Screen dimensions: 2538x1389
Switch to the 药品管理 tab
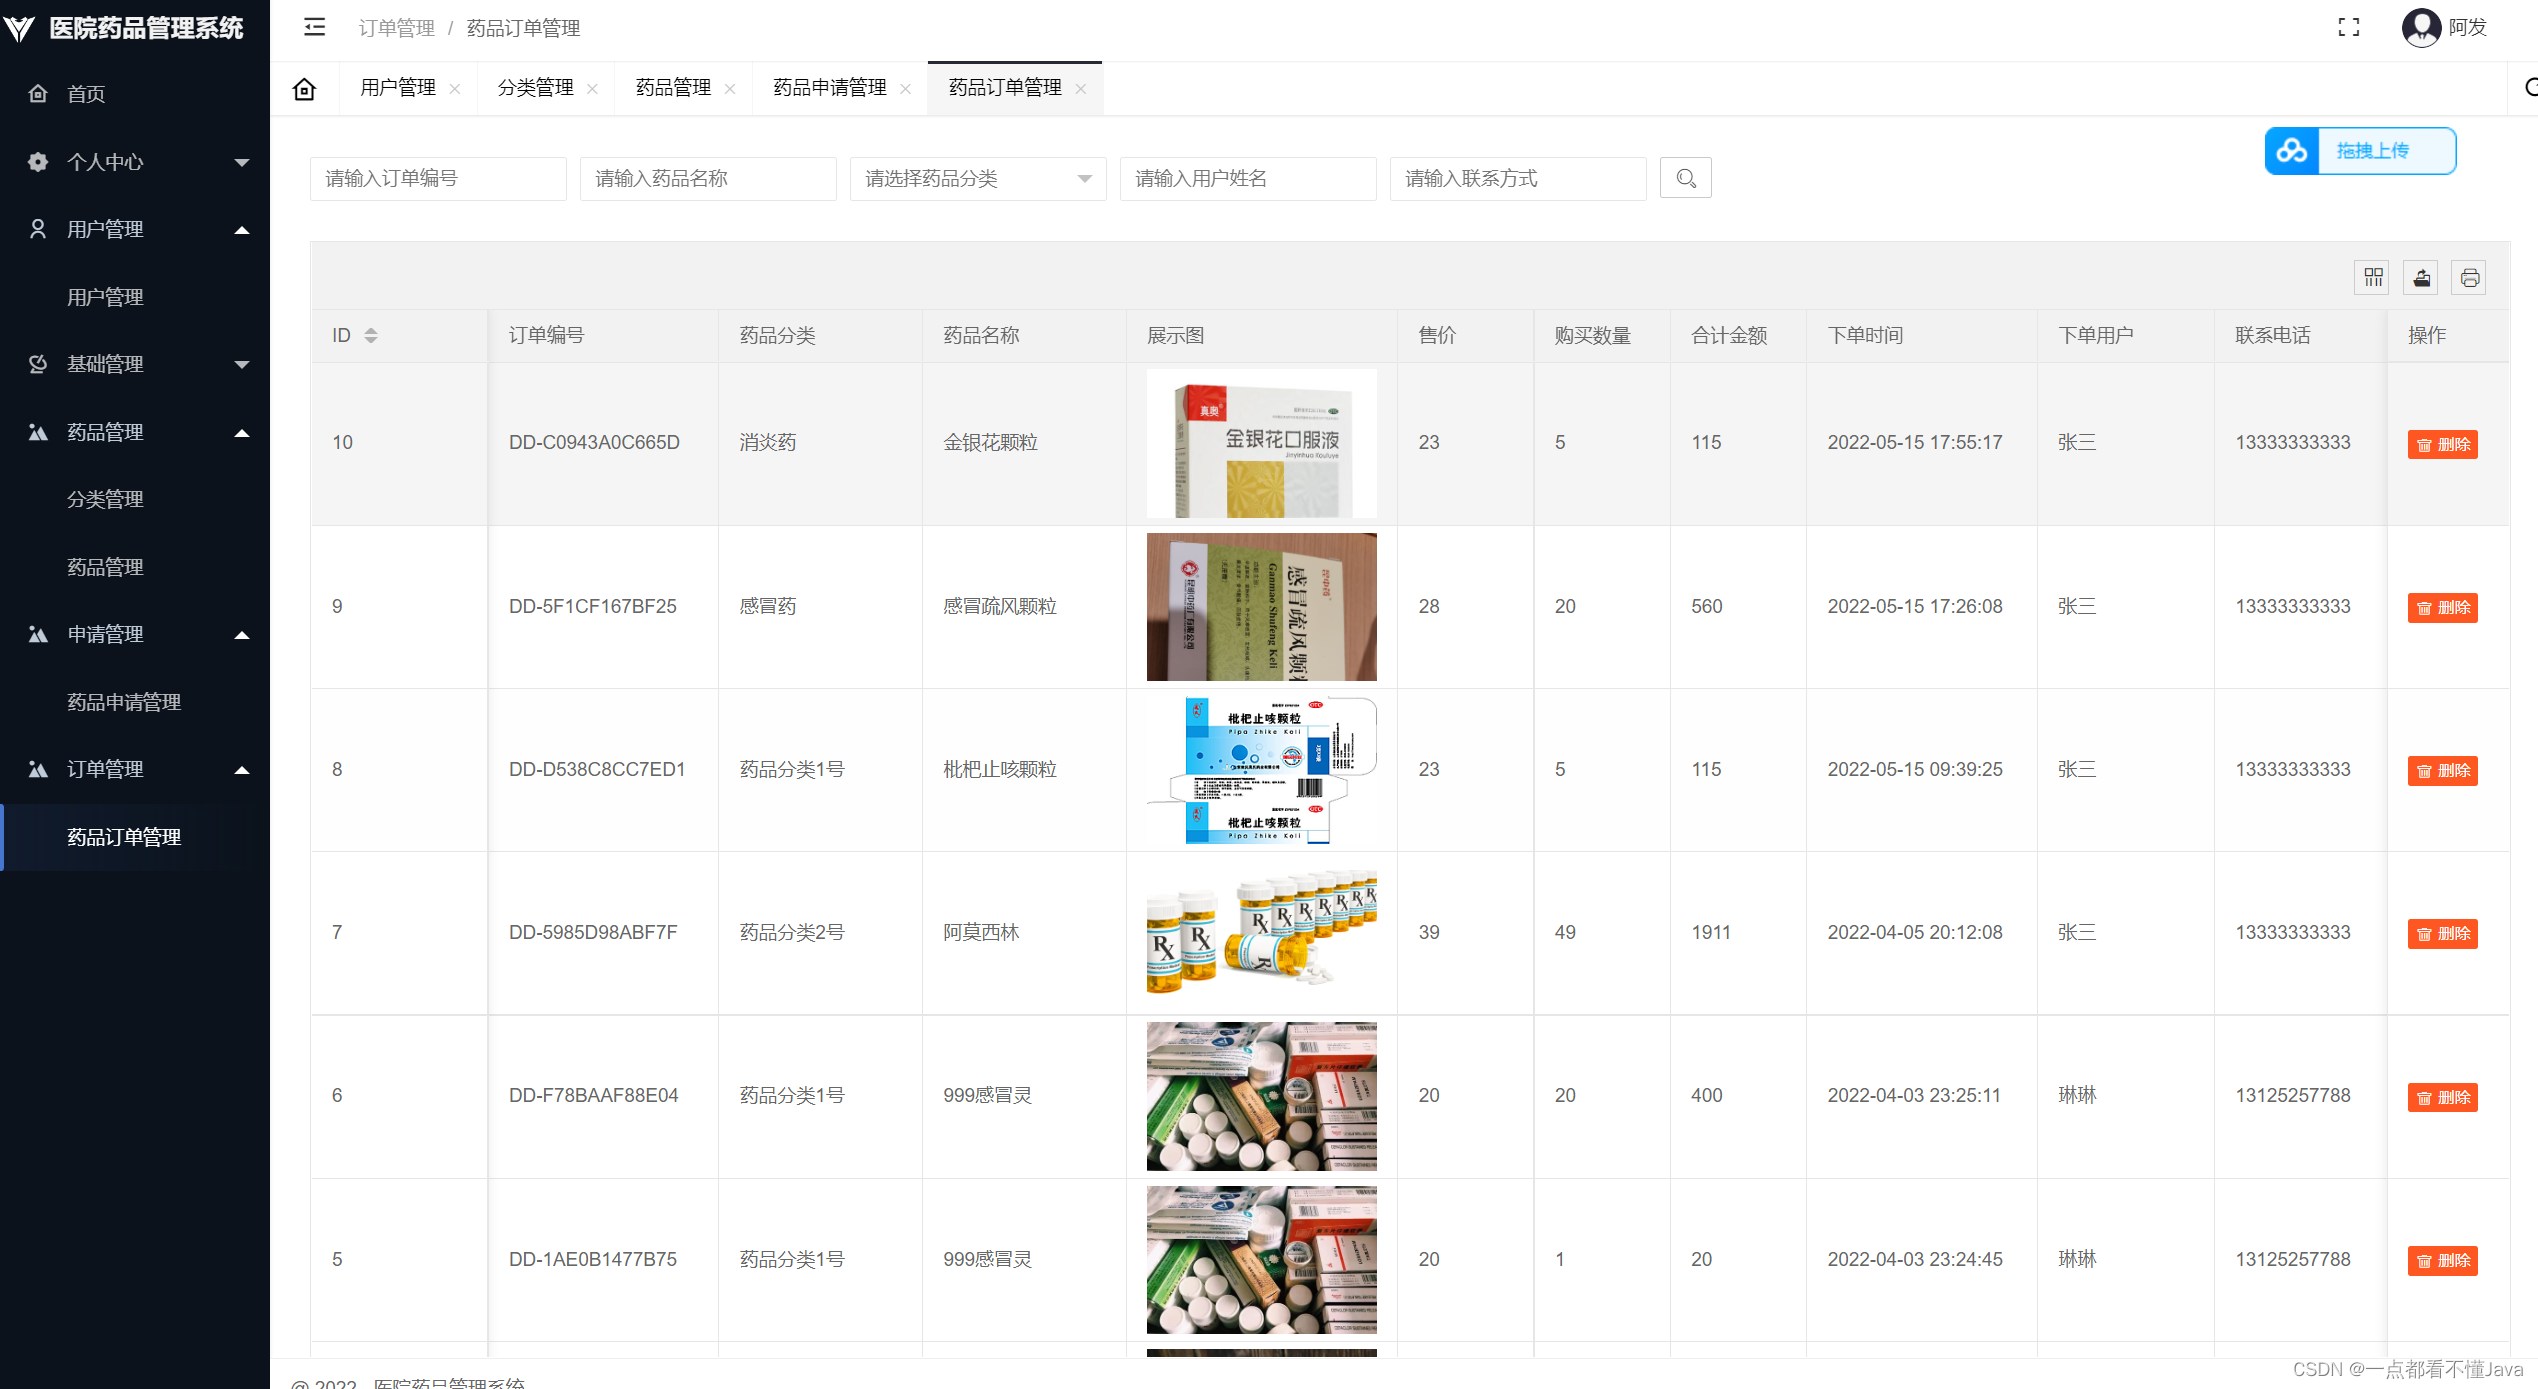point(671,88)
